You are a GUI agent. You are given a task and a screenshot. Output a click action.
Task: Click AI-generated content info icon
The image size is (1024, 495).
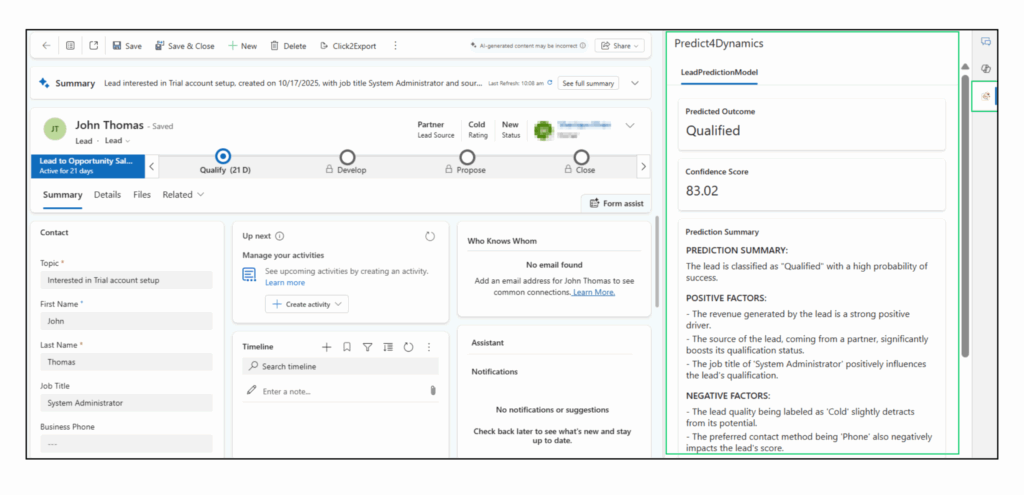point(583,46)
